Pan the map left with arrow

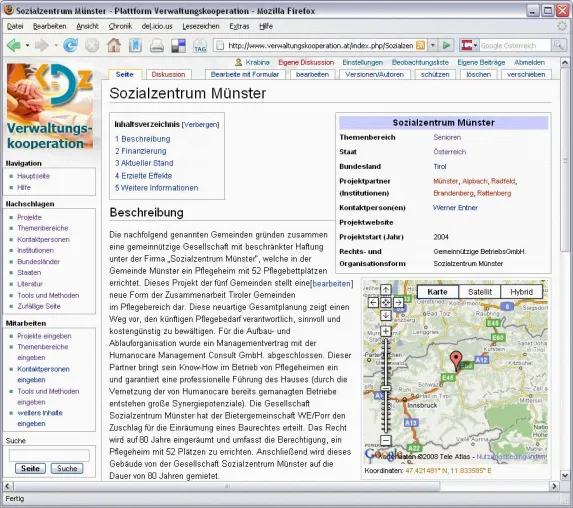click(373, 303)
